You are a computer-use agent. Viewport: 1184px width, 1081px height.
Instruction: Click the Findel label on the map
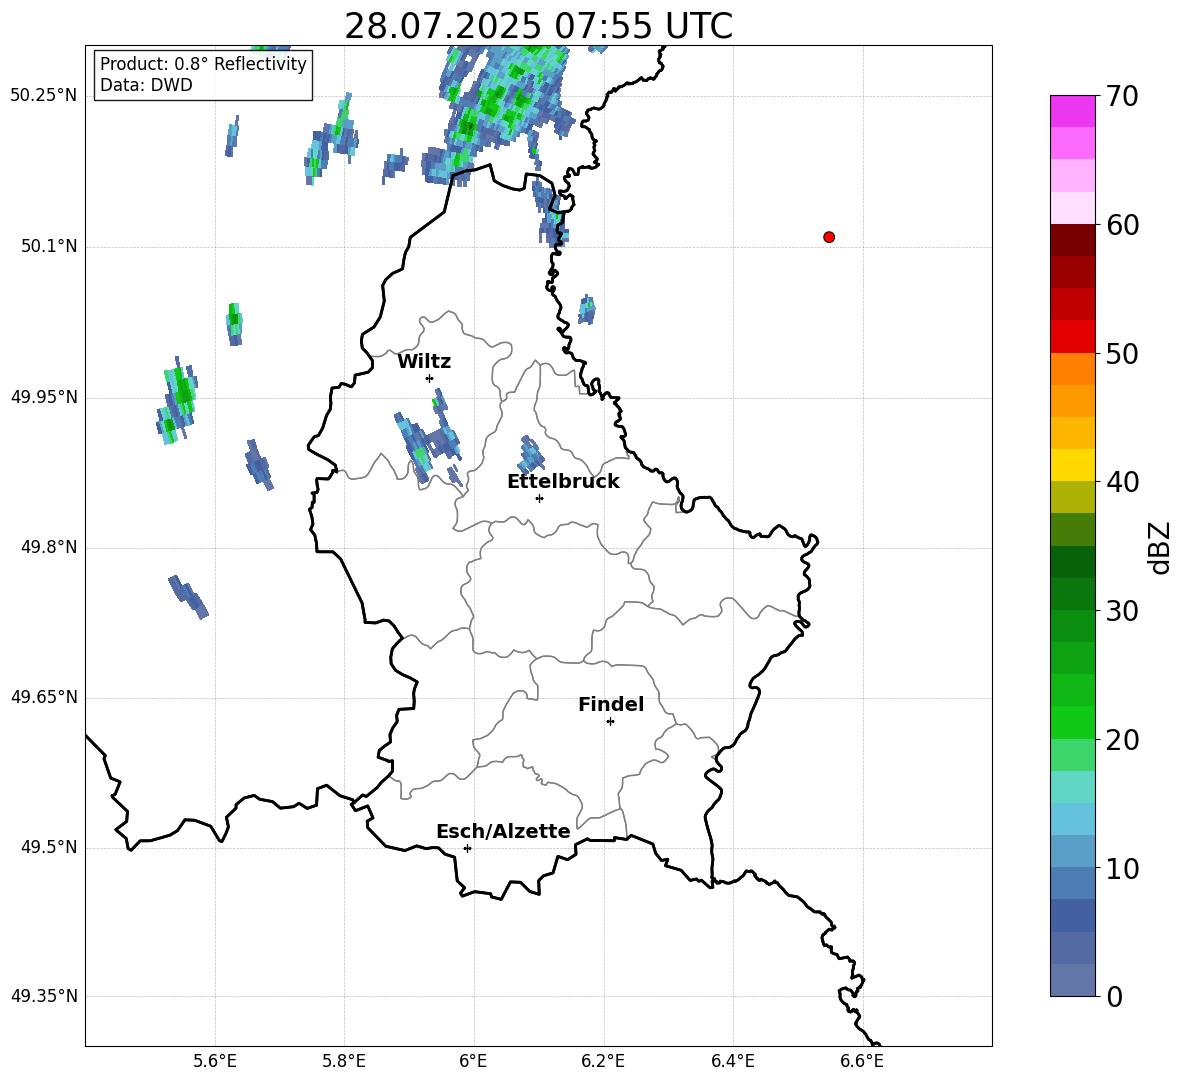[x=611, y=704]
